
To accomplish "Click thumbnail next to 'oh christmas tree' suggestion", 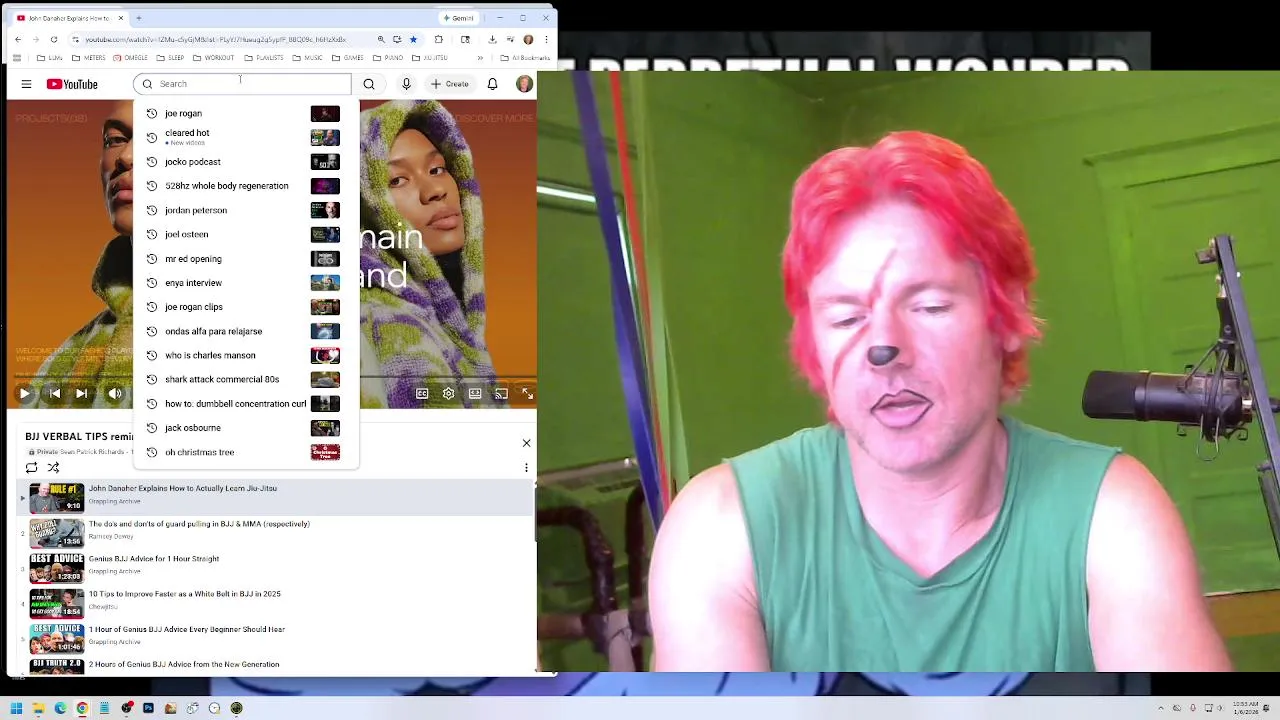I will tap(325, 452).
